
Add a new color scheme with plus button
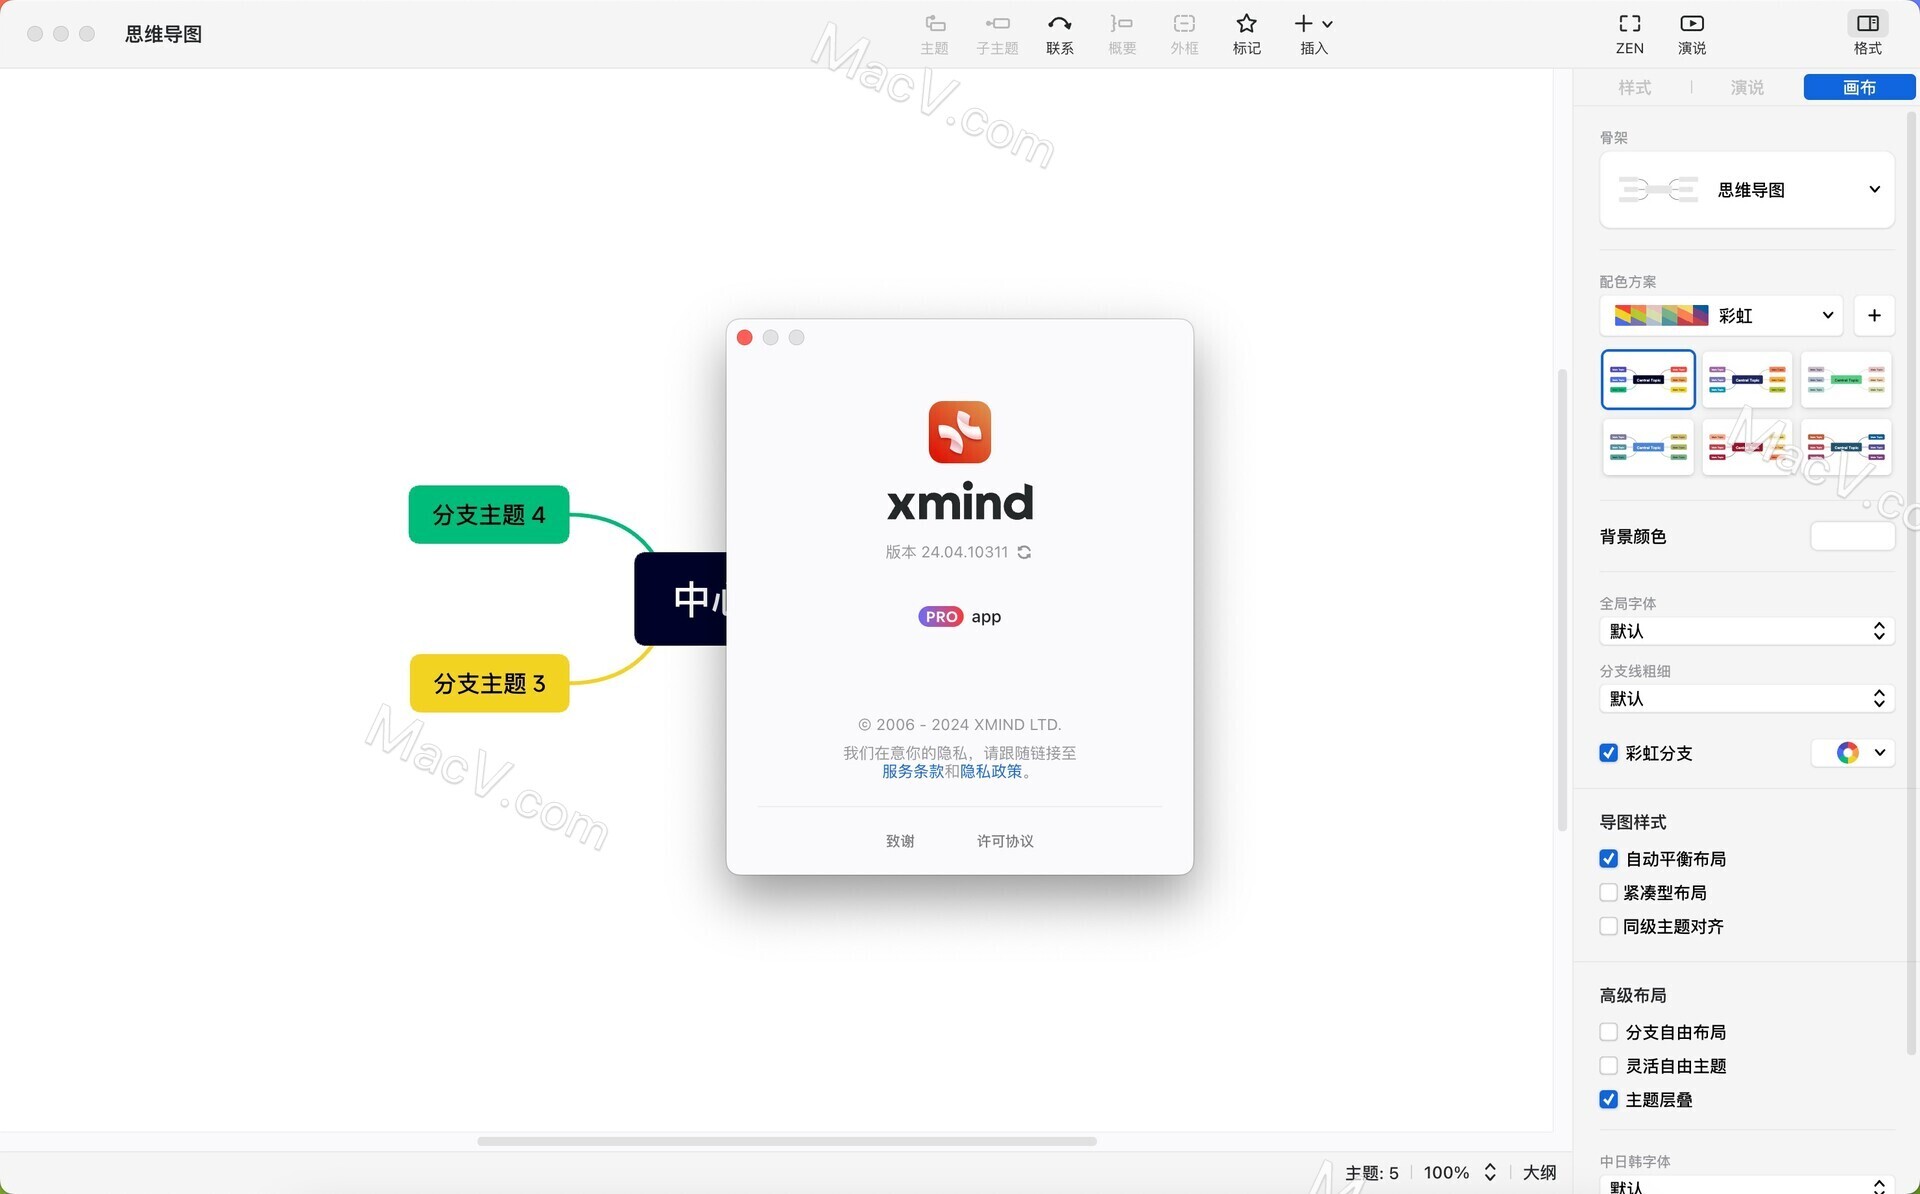(x=1874, y=316)
